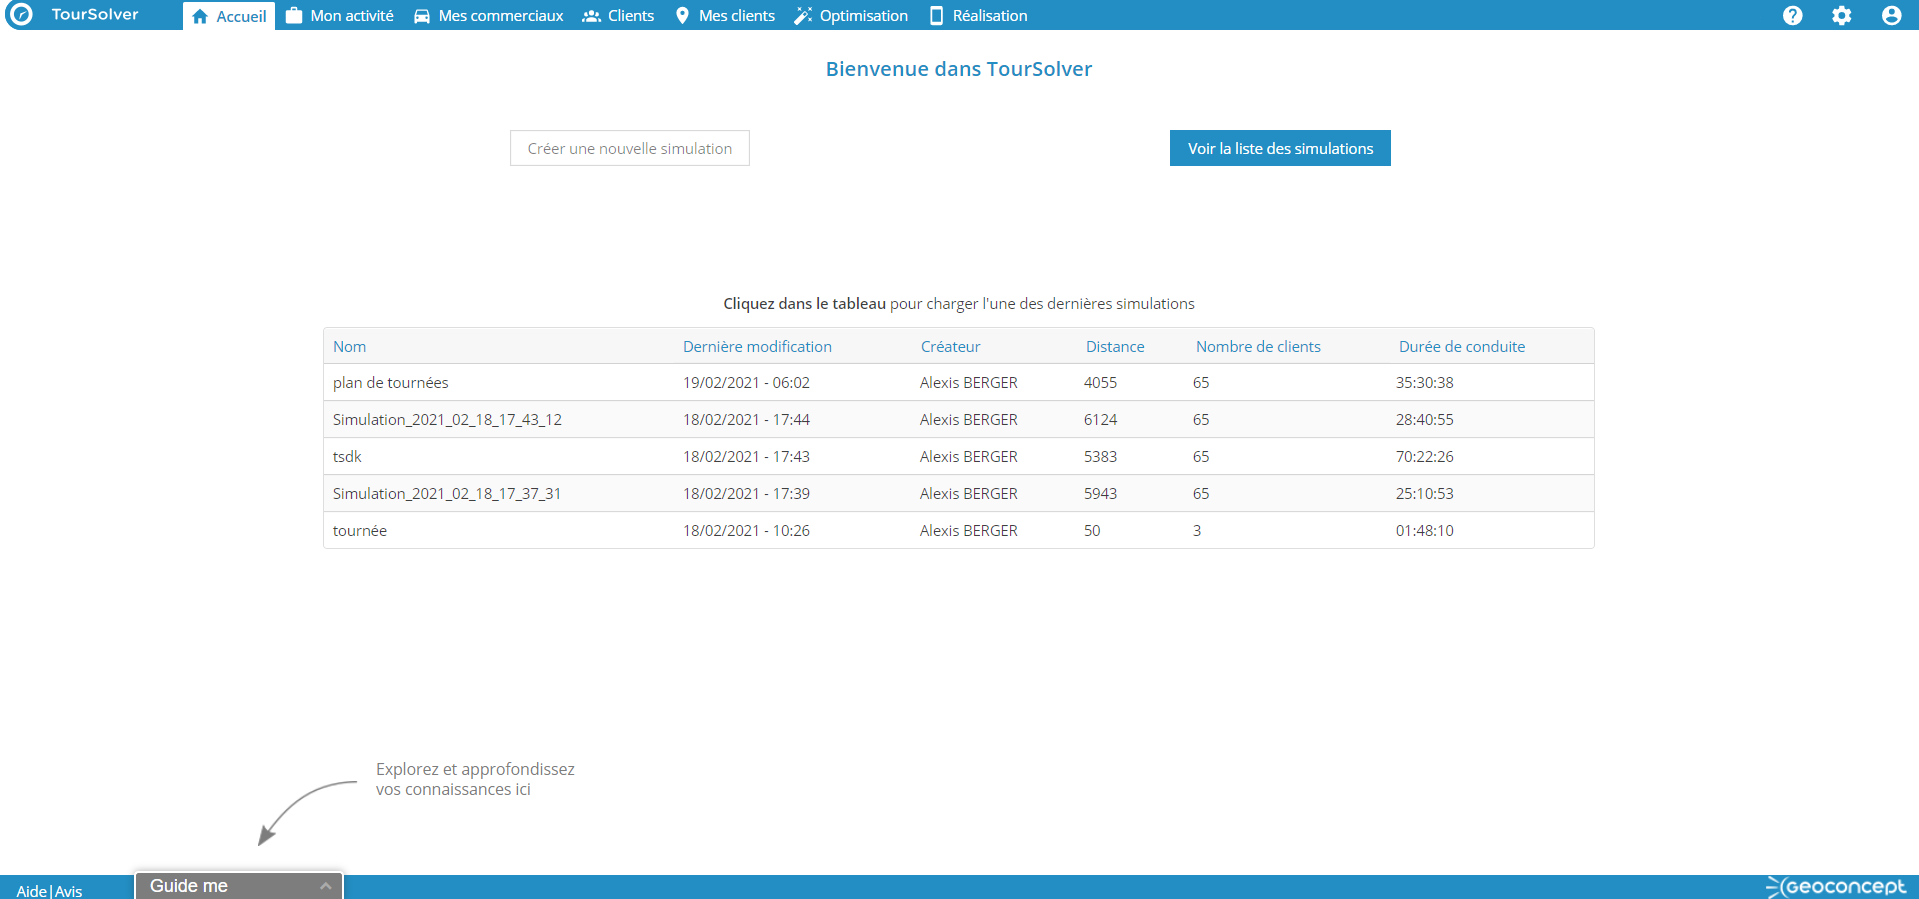The width and height of the screenshot is (1919, 899).
Task: Click client count '3' in tournée row
Action: (x=1197, y=530)
